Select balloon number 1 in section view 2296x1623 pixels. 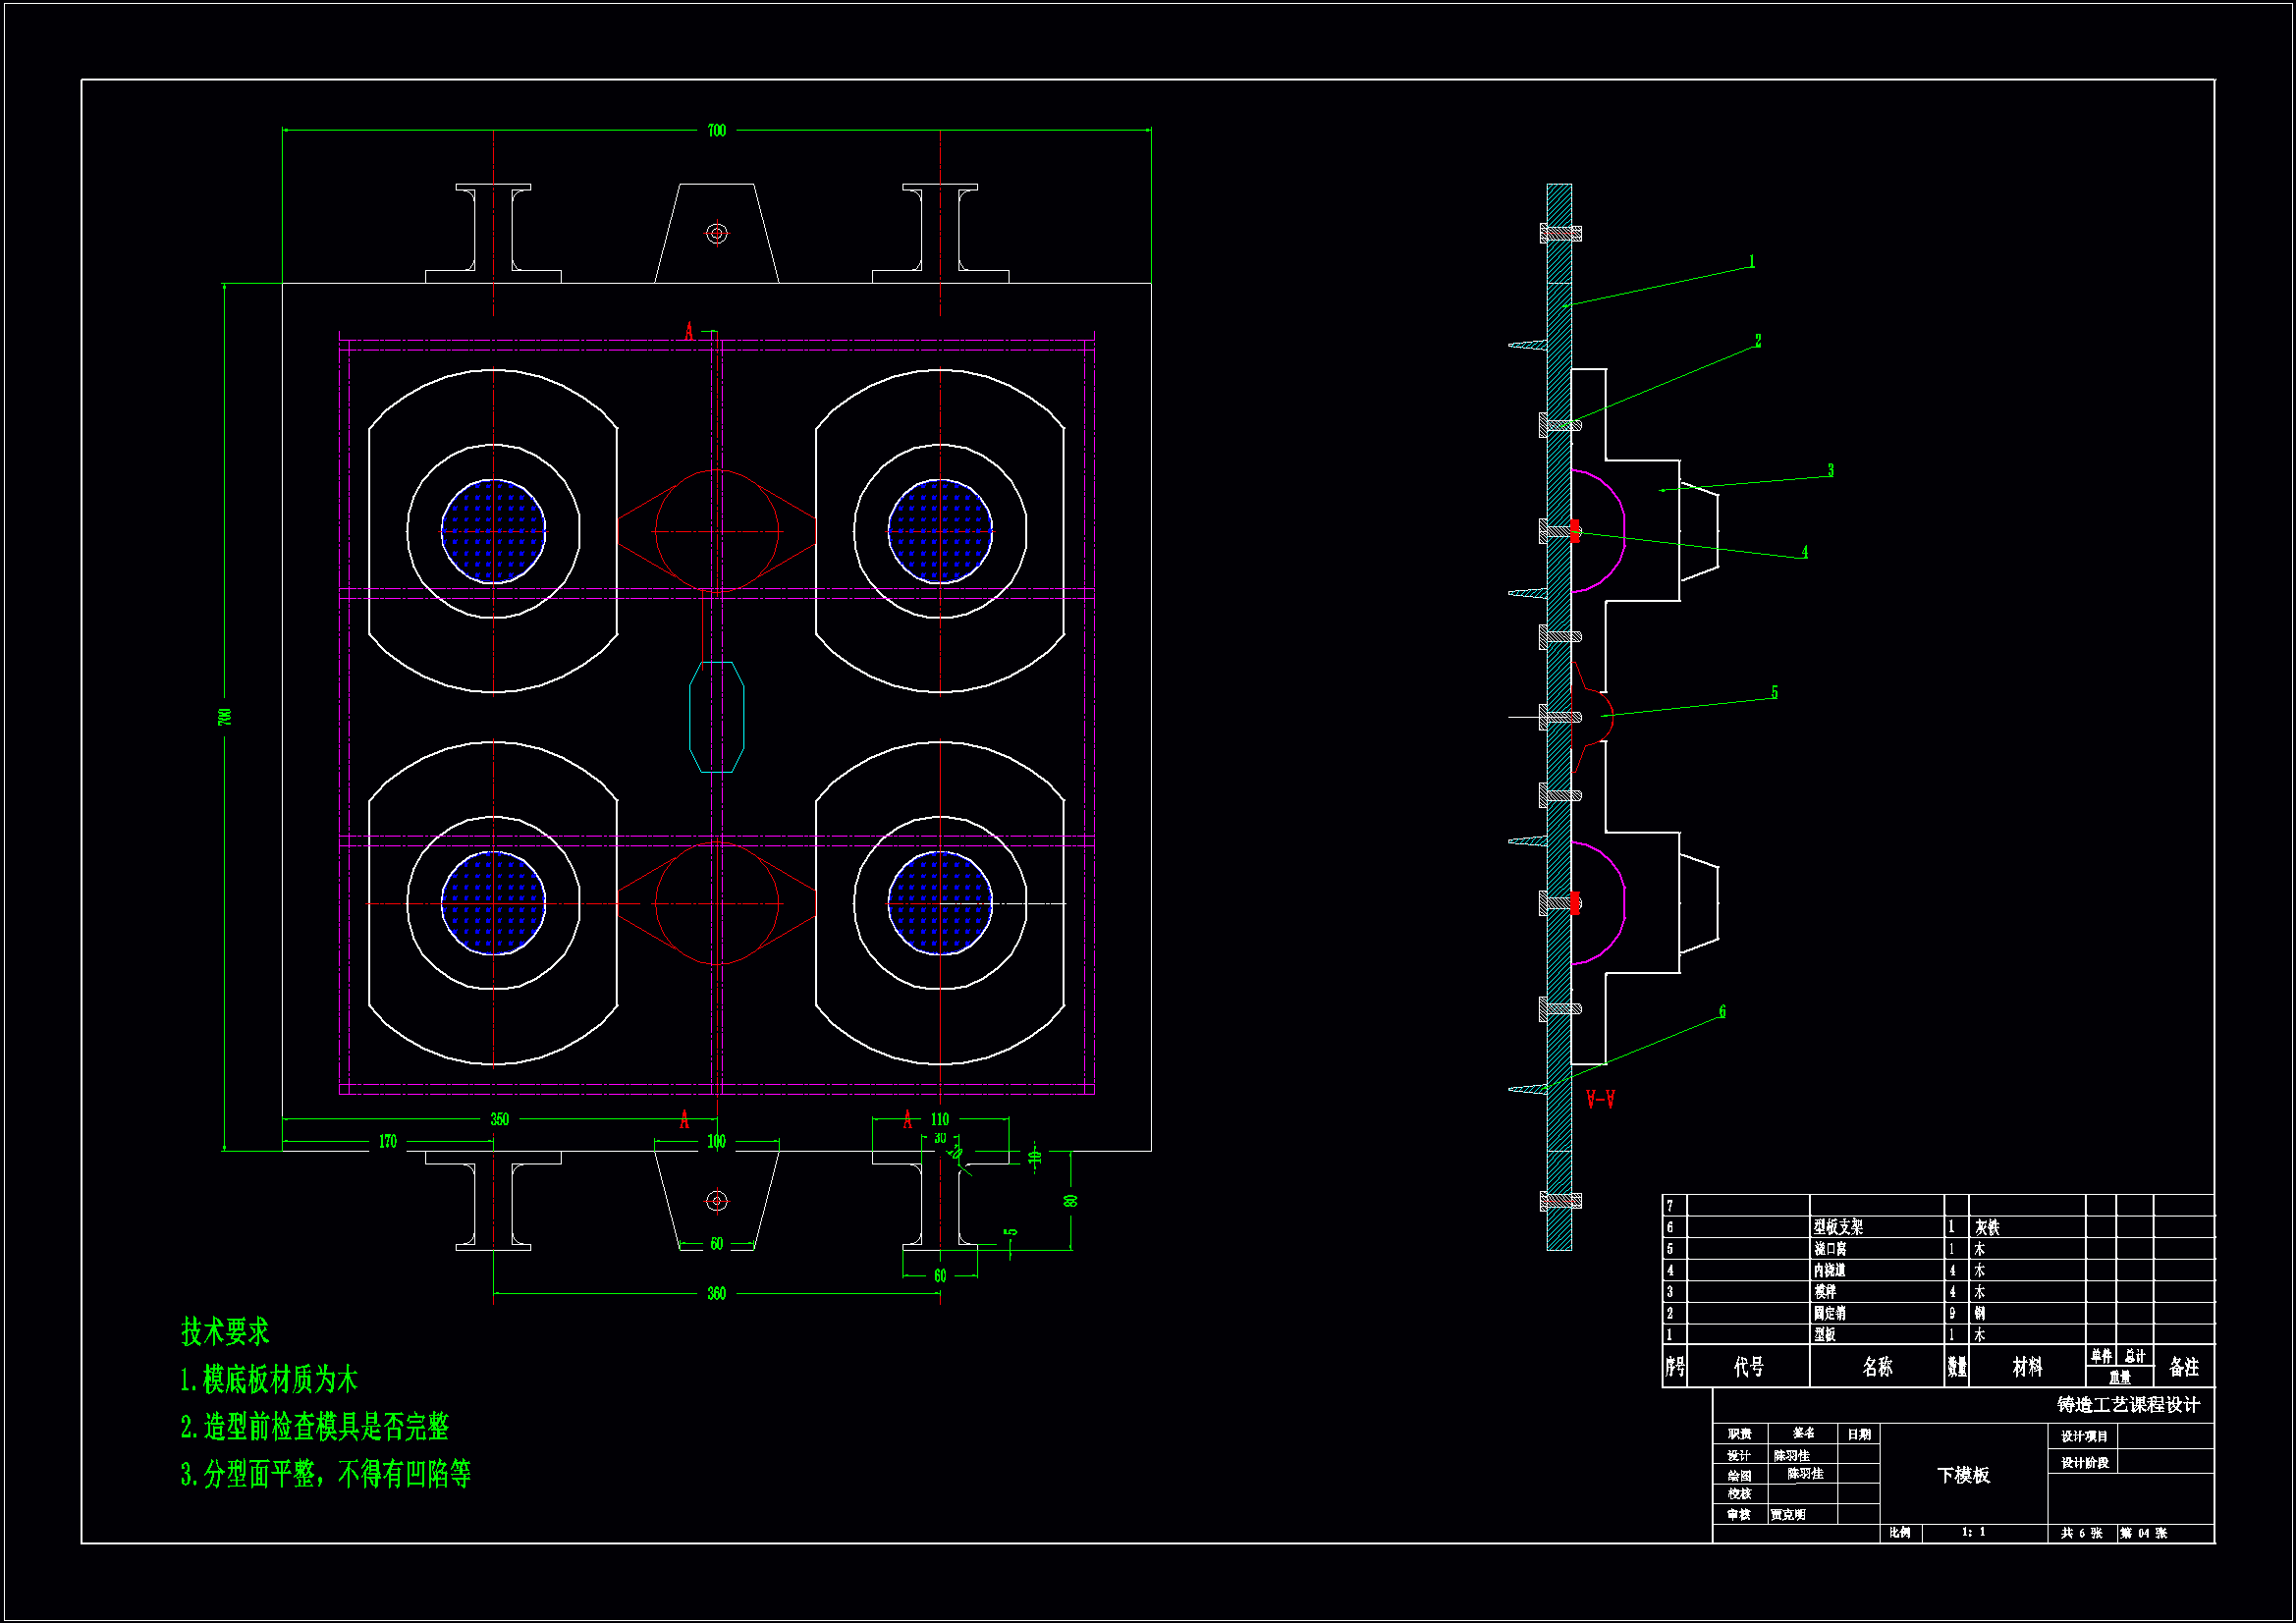click(1751, 262)
